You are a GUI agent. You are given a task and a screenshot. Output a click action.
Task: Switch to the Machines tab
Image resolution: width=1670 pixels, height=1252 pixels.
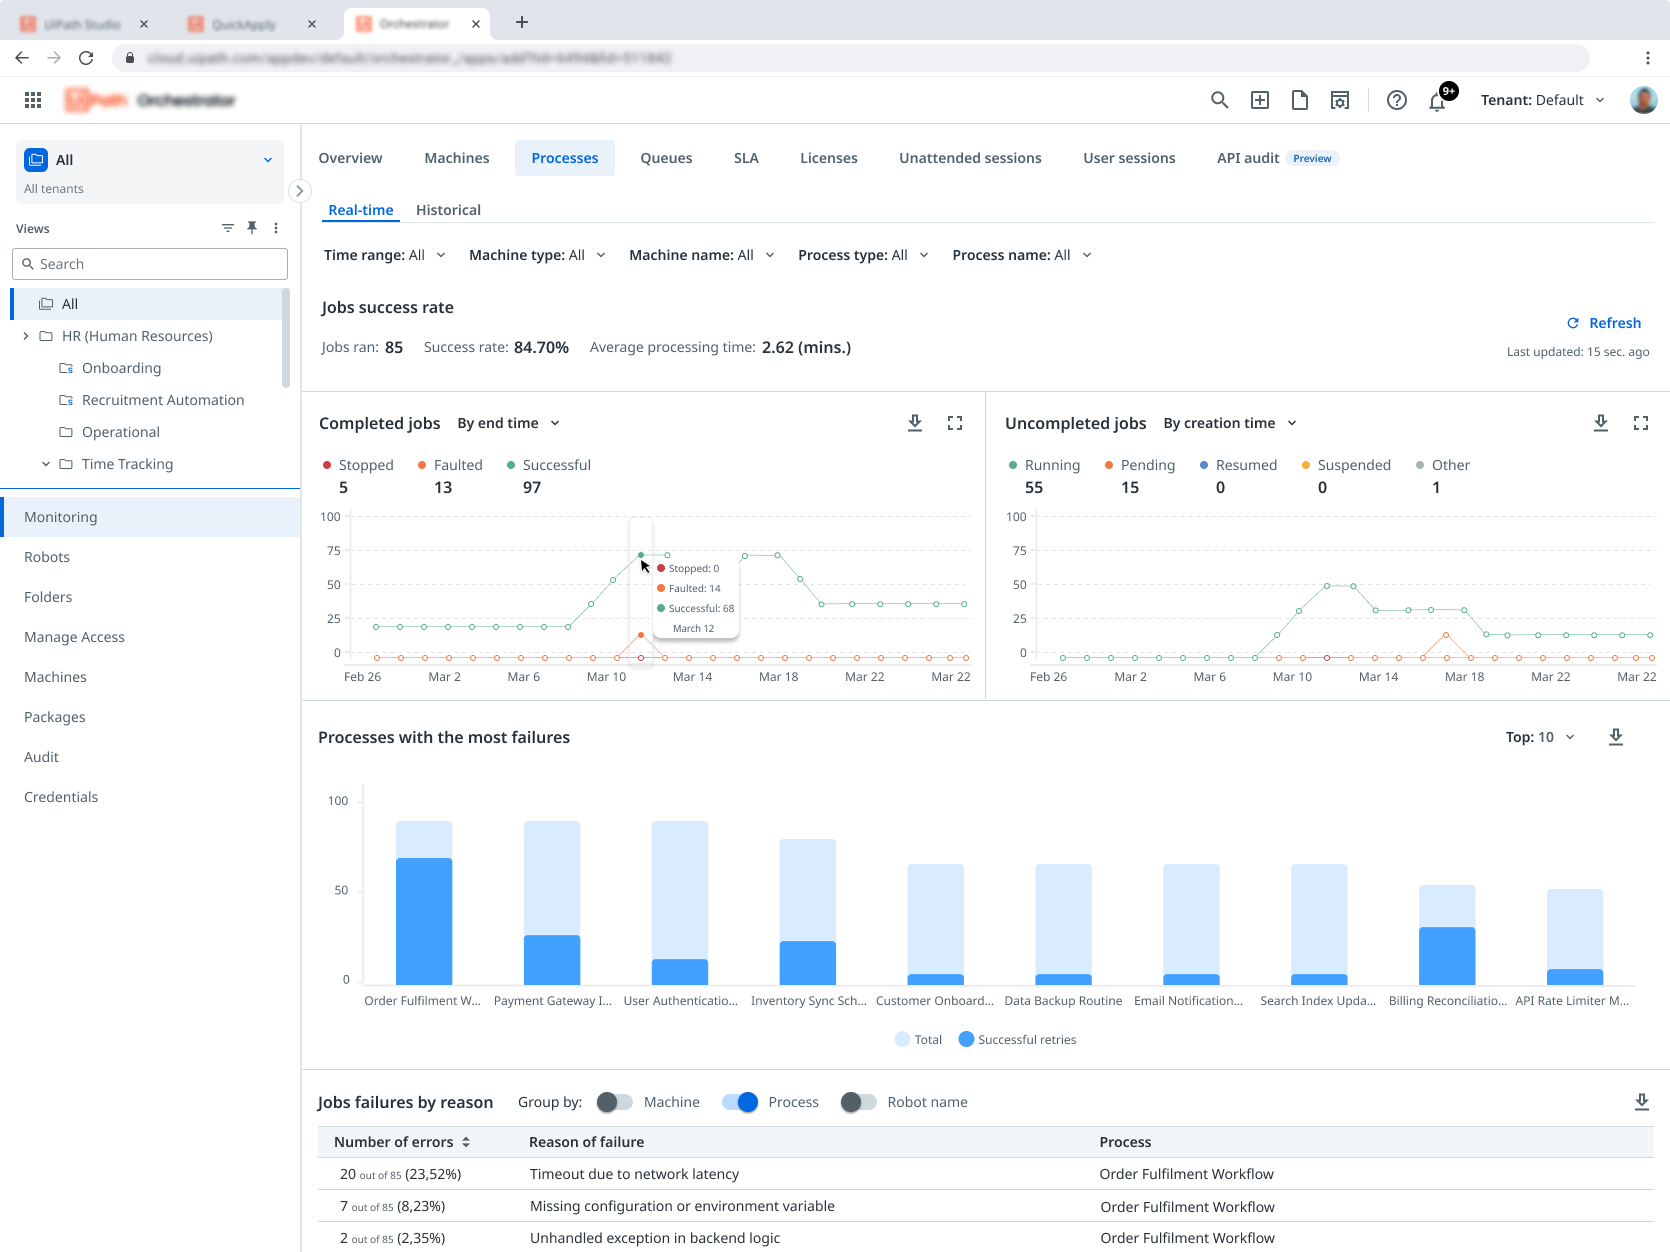point(457,158)
